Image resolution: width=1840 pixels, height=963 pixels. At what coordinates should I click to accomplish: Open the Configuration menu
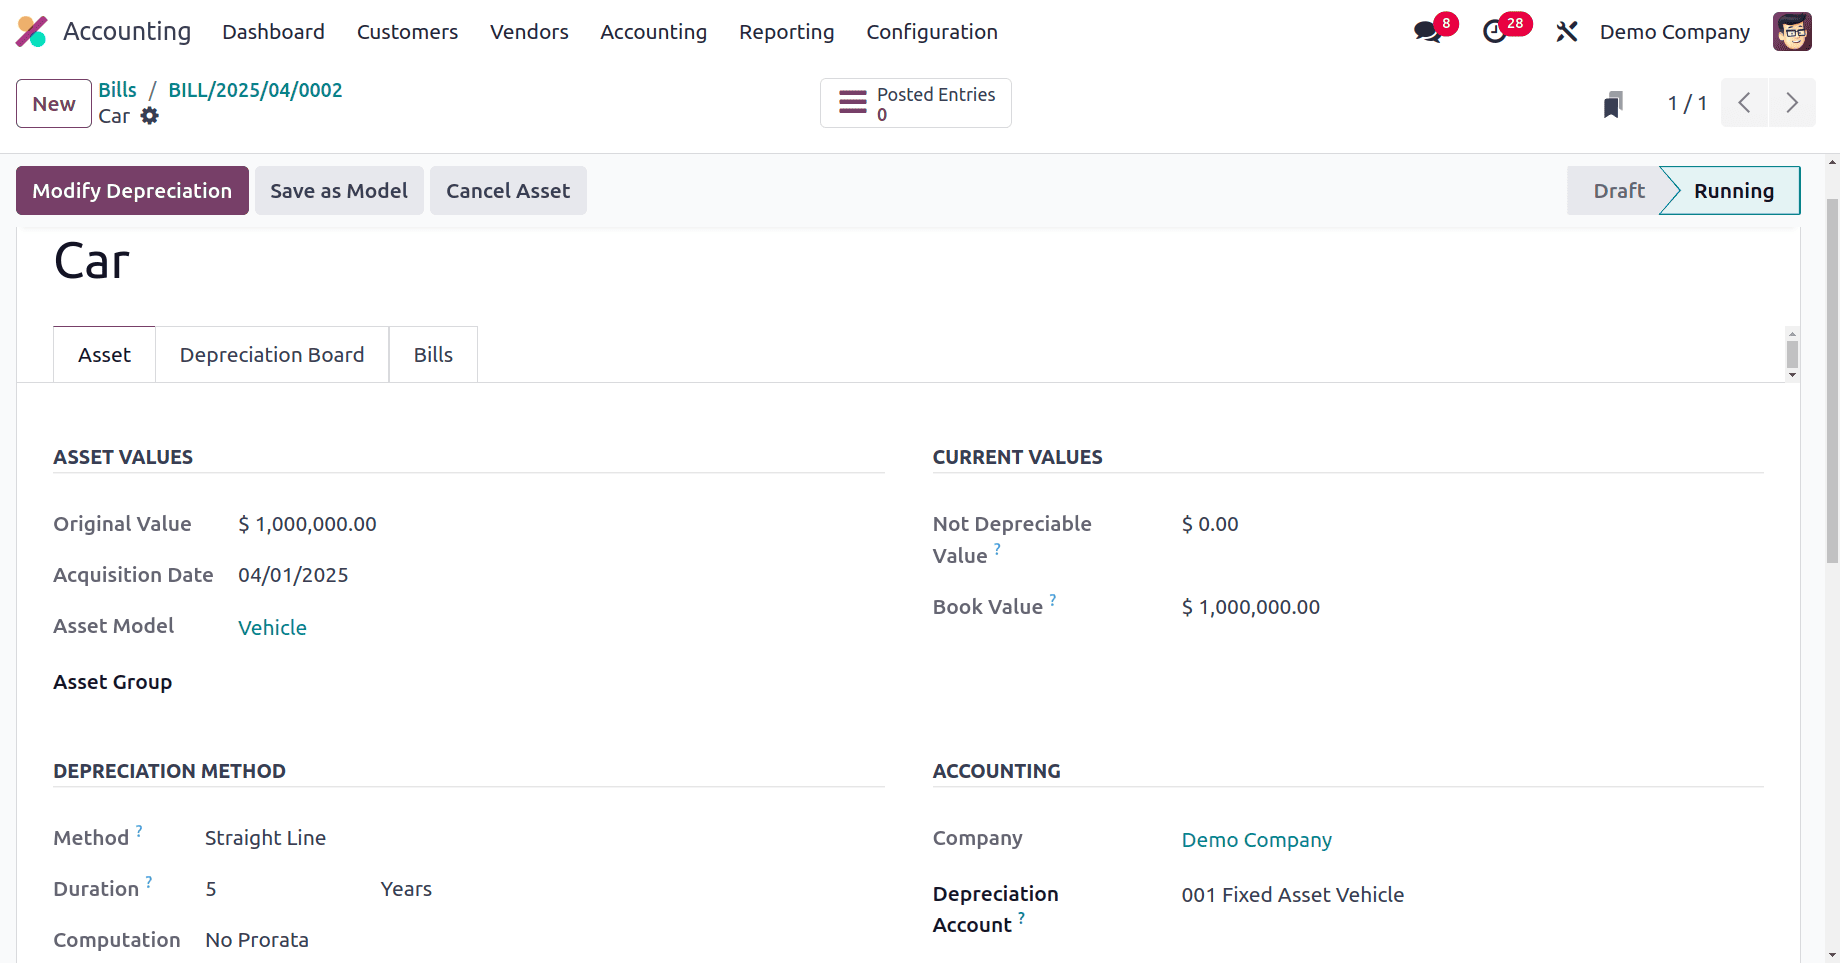[932, 32]
